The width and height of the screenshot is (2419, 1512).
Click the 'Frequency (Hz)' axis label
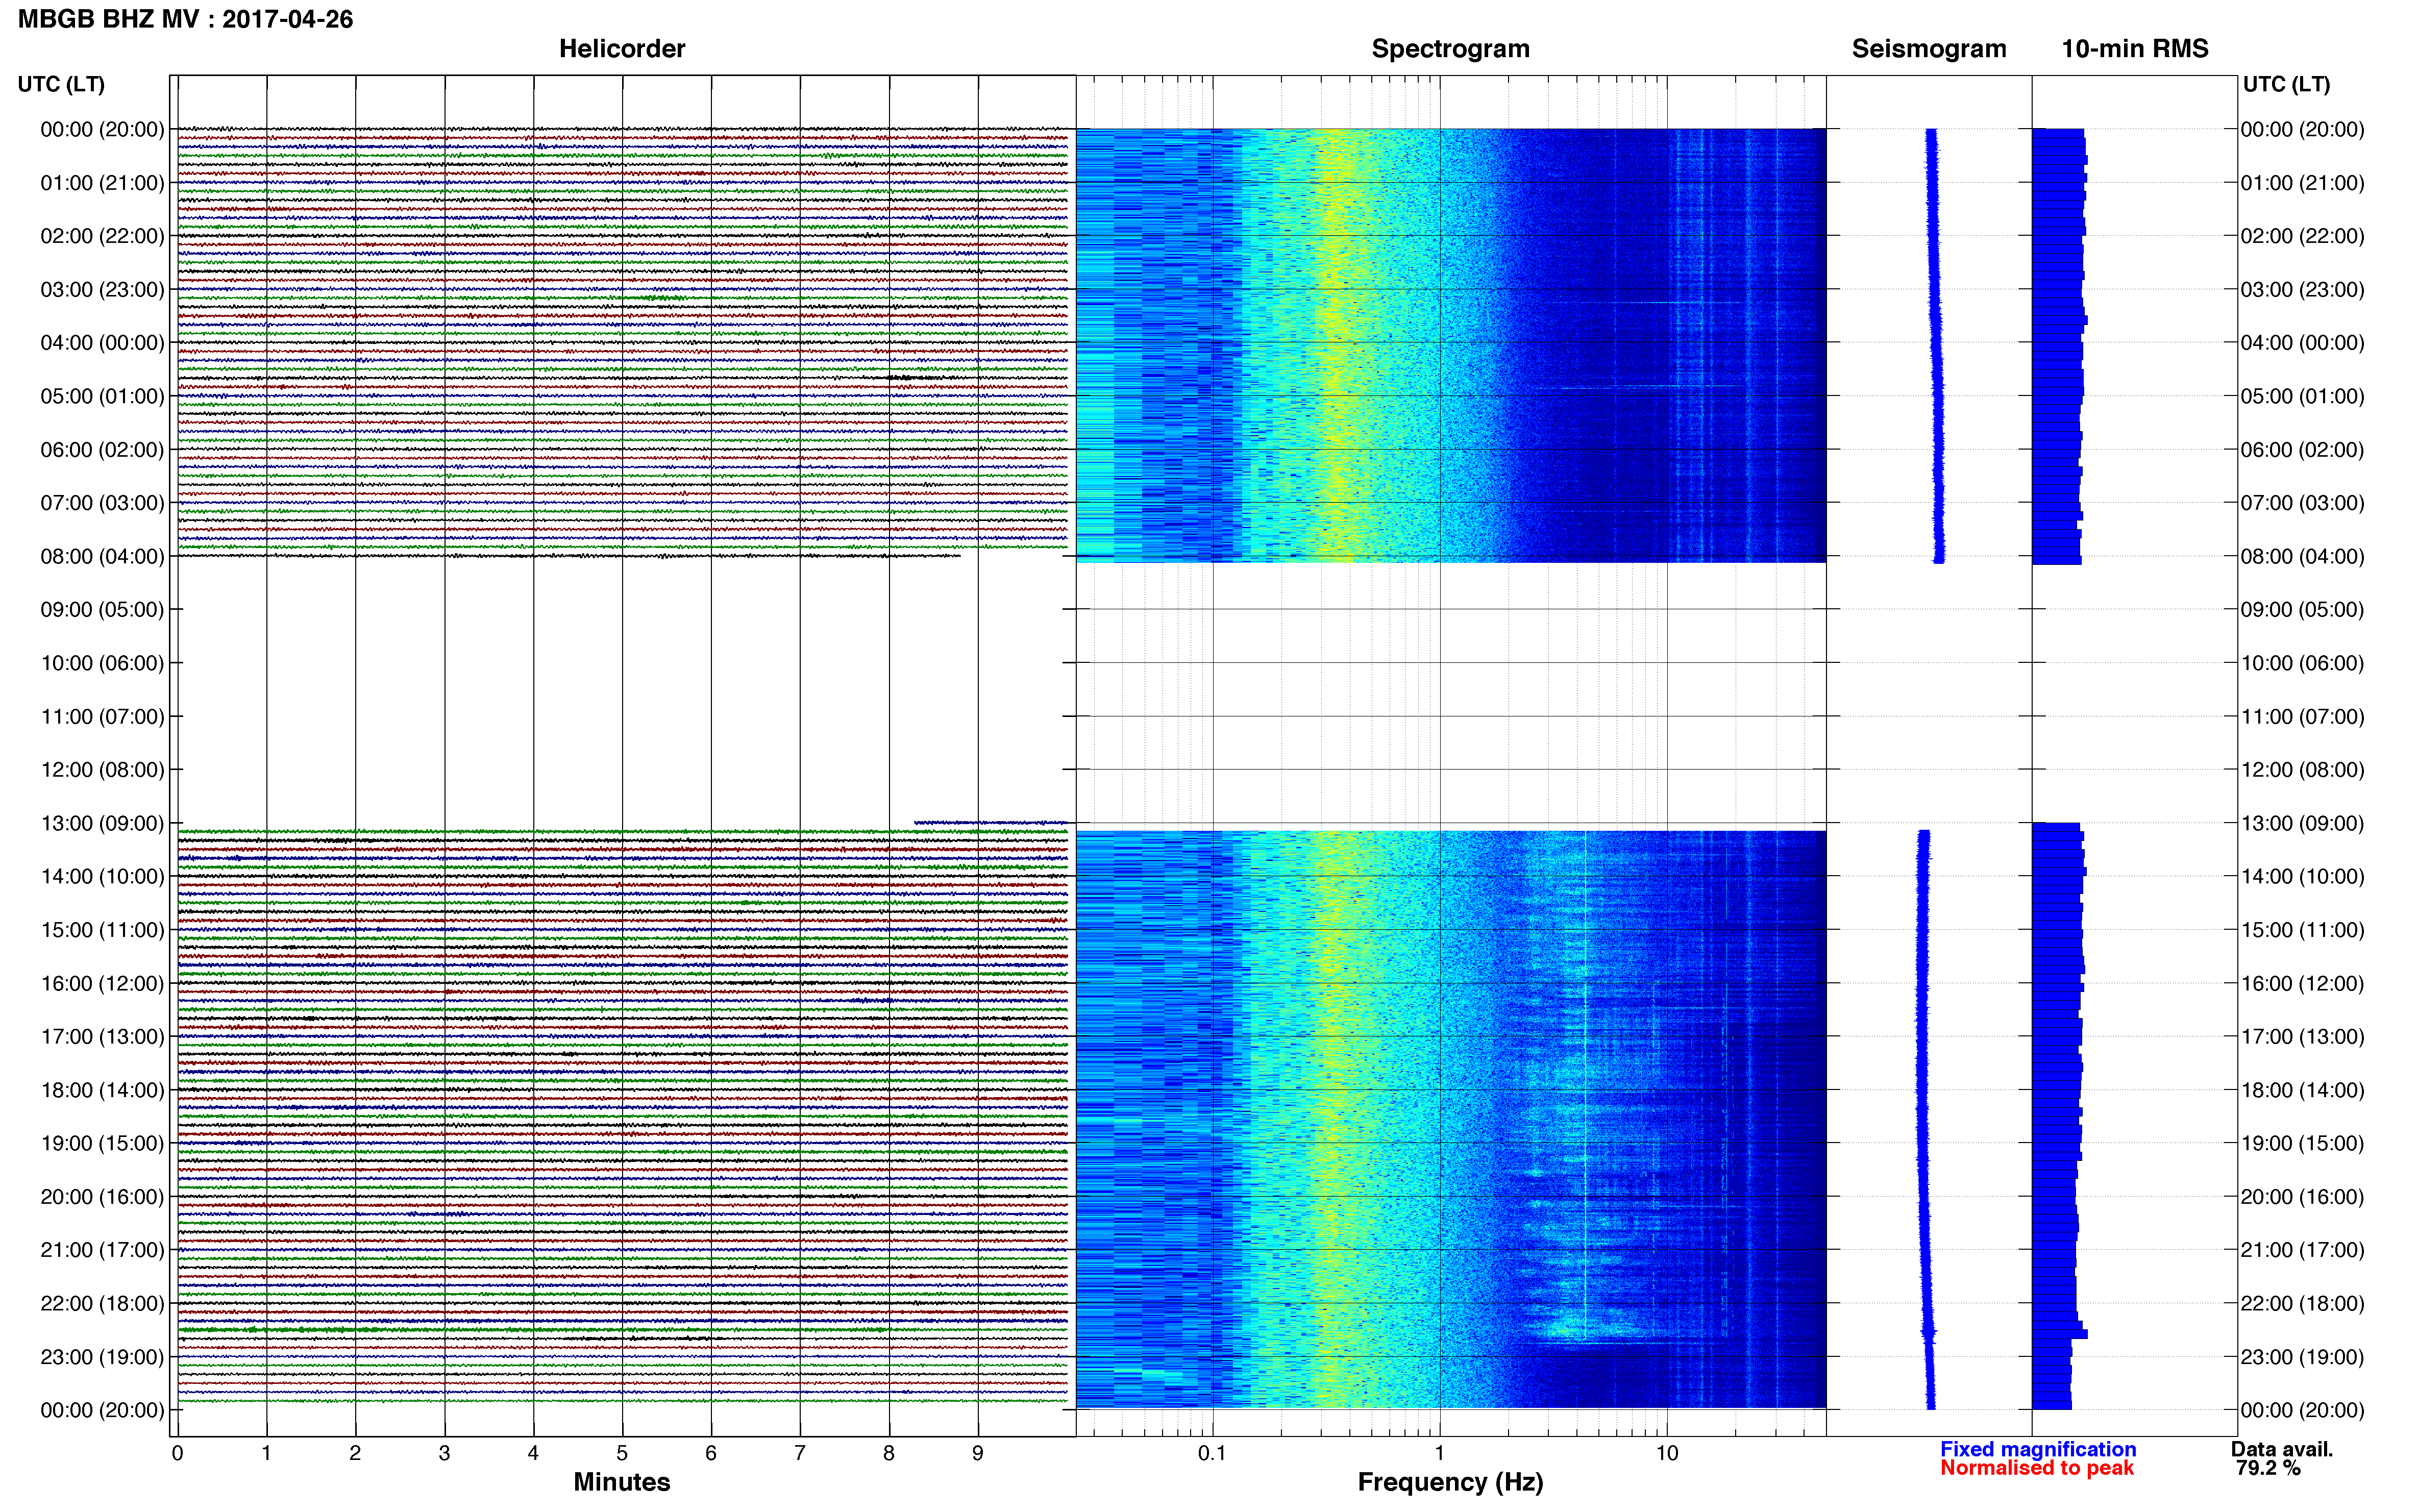pos(1450,1482)
